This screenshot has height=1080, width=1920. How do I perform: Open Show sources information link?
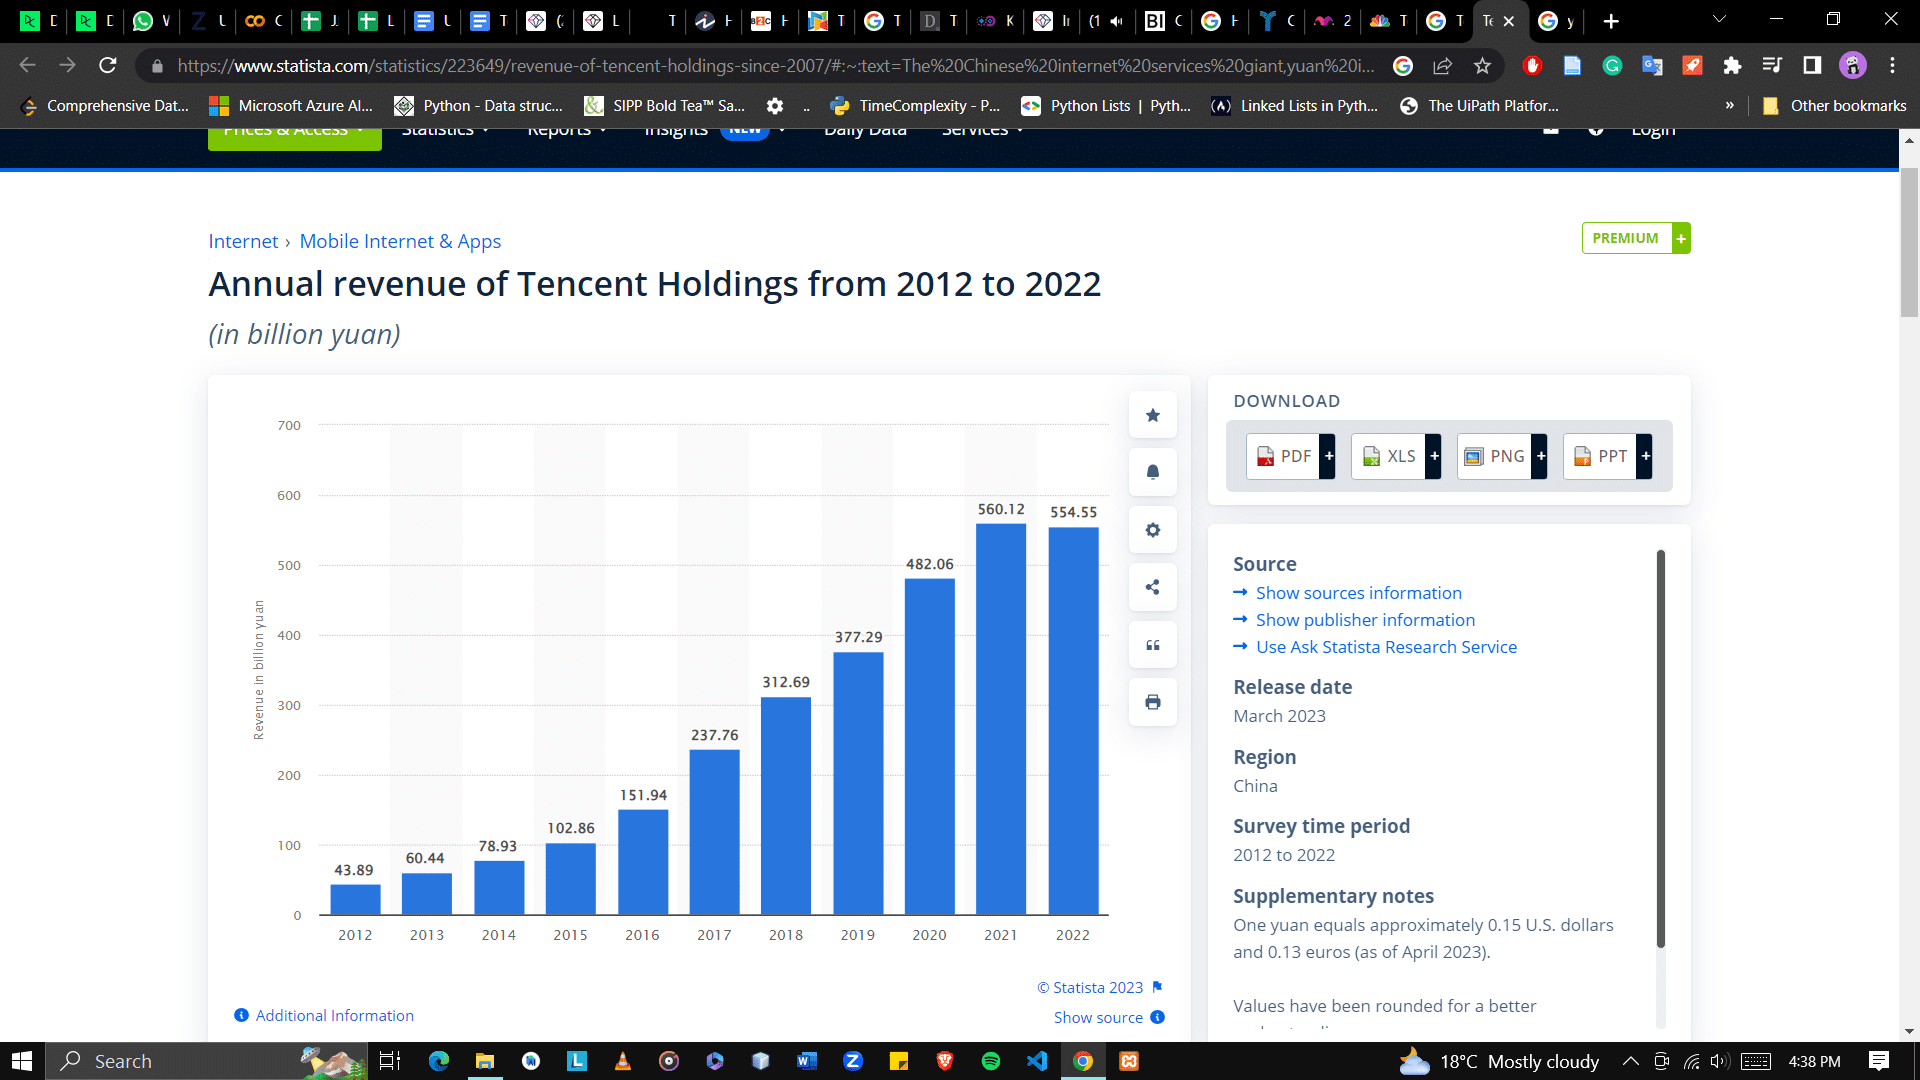click(x=1358, y=593)
